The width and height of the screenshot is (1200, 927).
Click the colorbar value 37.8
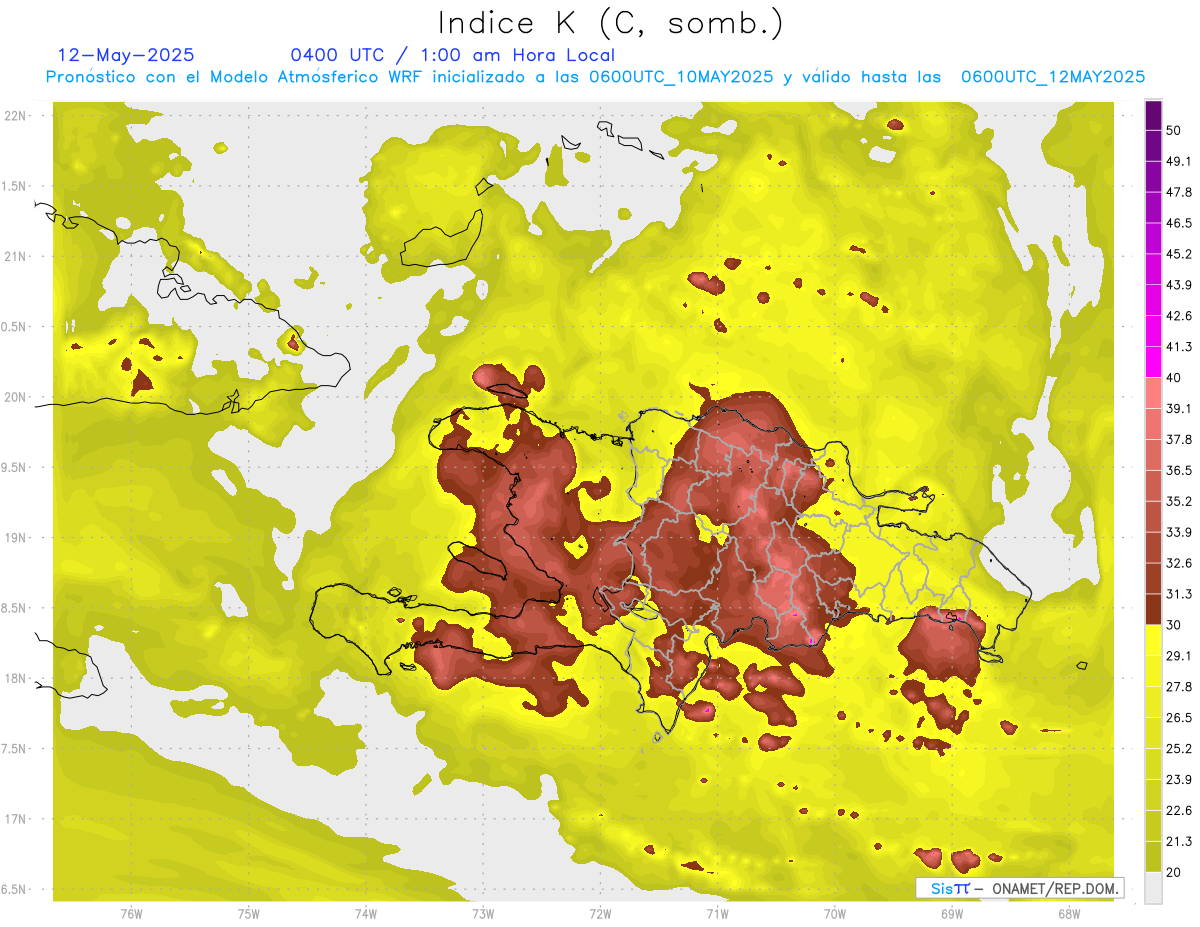click(x=1178, y=439)
